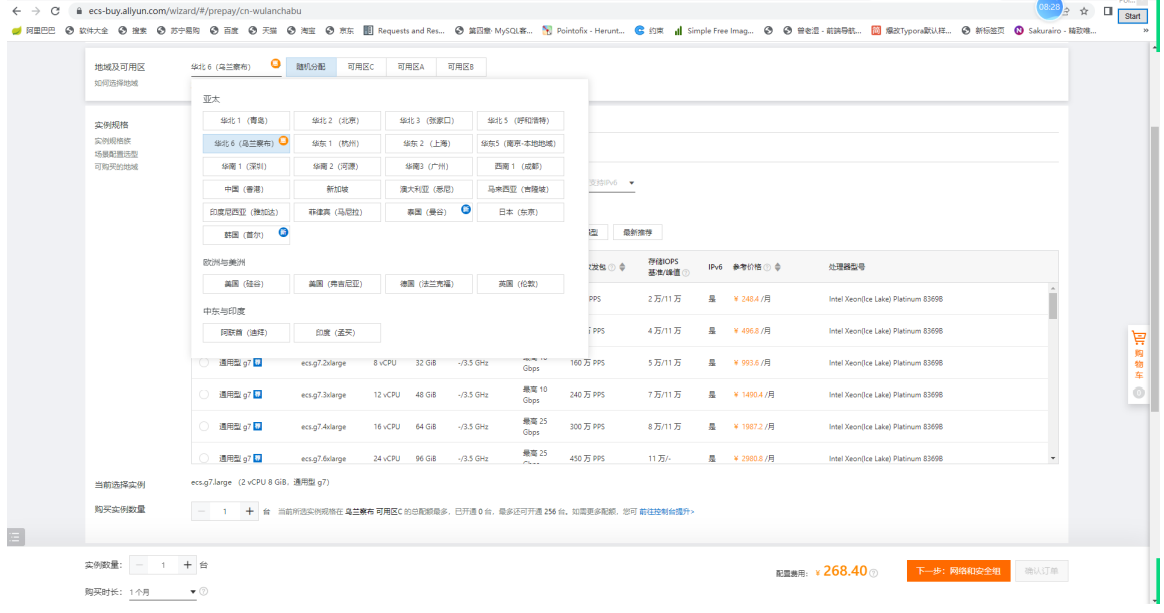1164x613 pixels.
Task: Click 下一步：网络和安全组 button
Action: (958, 571)
